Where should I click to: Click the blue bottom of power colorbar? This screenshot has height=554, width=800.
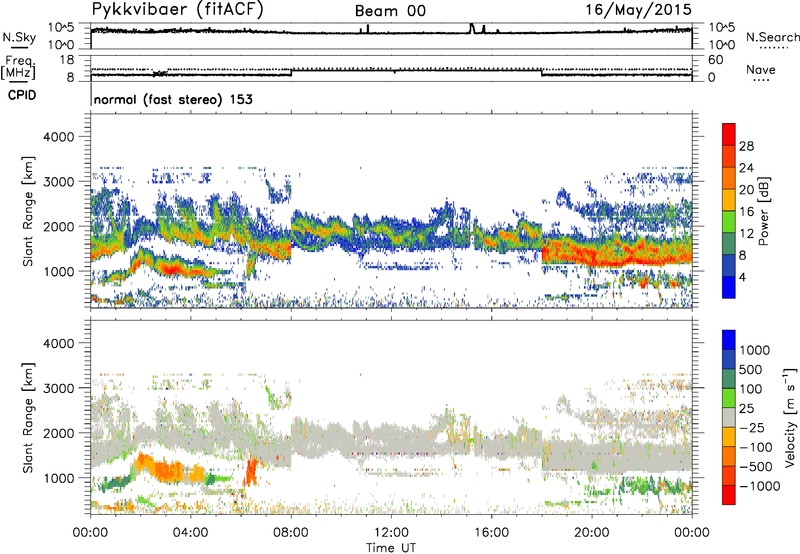(x=729, y=287)
